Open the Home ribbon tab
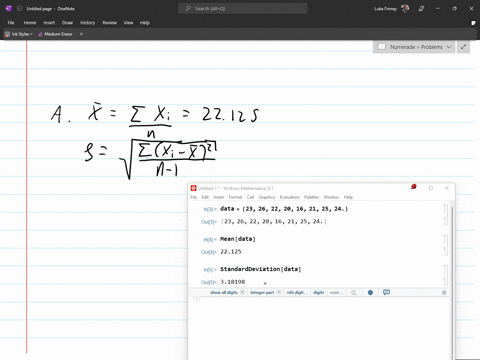This screenshot has height=360, width=480. (x=30, y=23)
